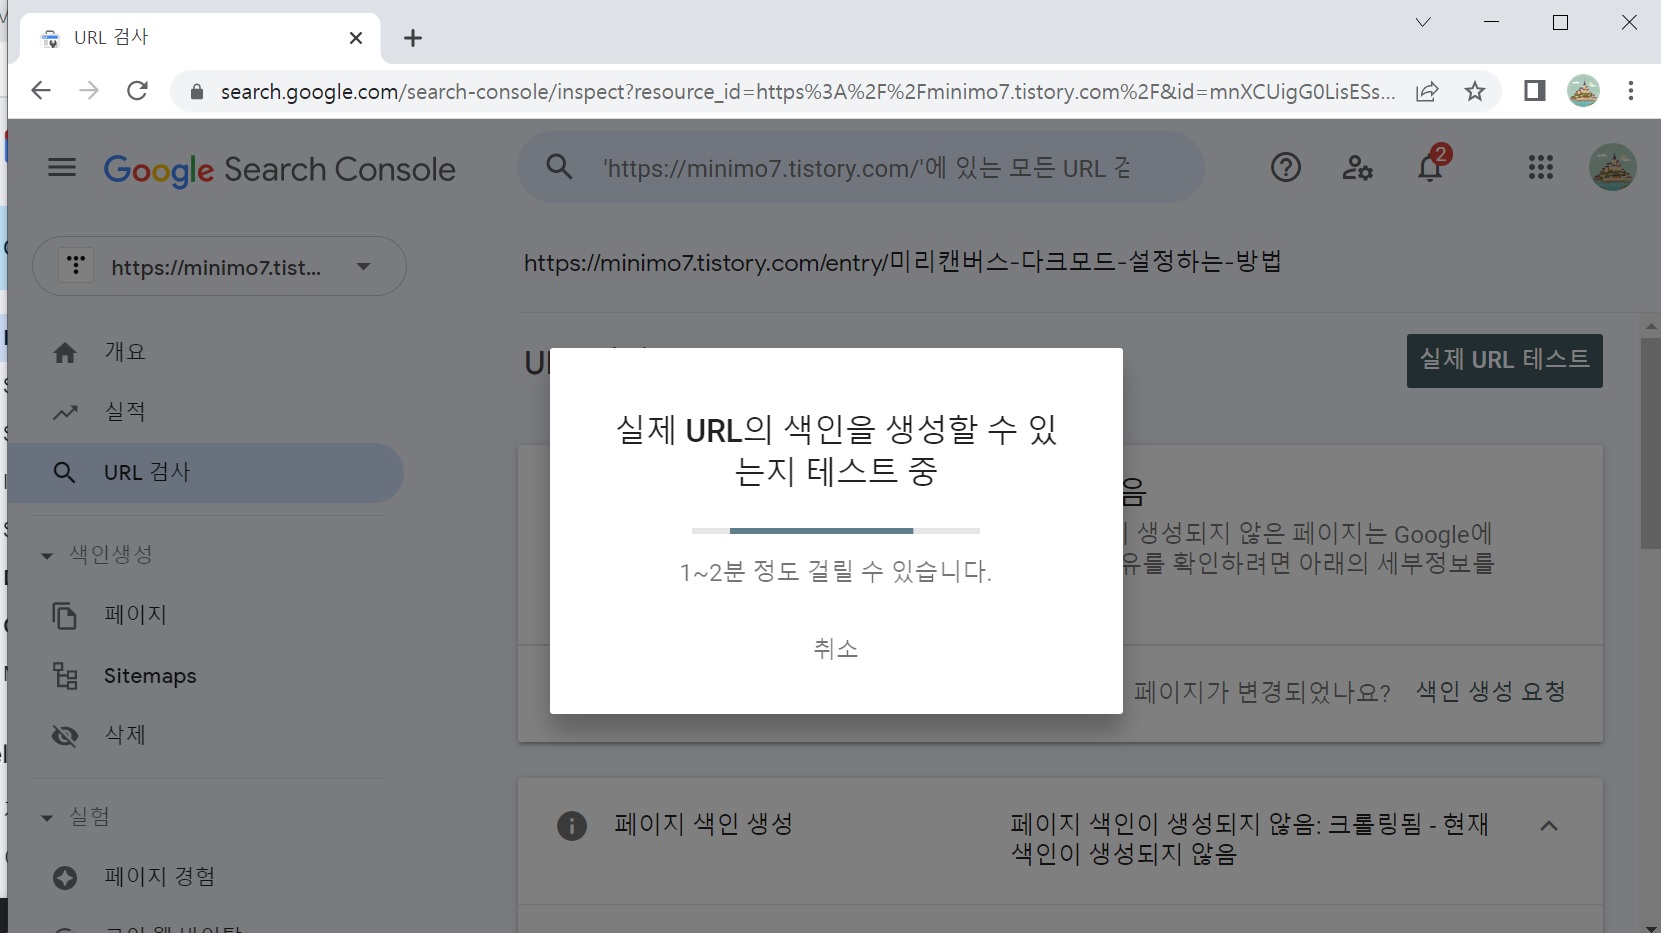1661x933 pixels.
Task: Click the sitemap tree icon
Action: [x=65, y=676]
